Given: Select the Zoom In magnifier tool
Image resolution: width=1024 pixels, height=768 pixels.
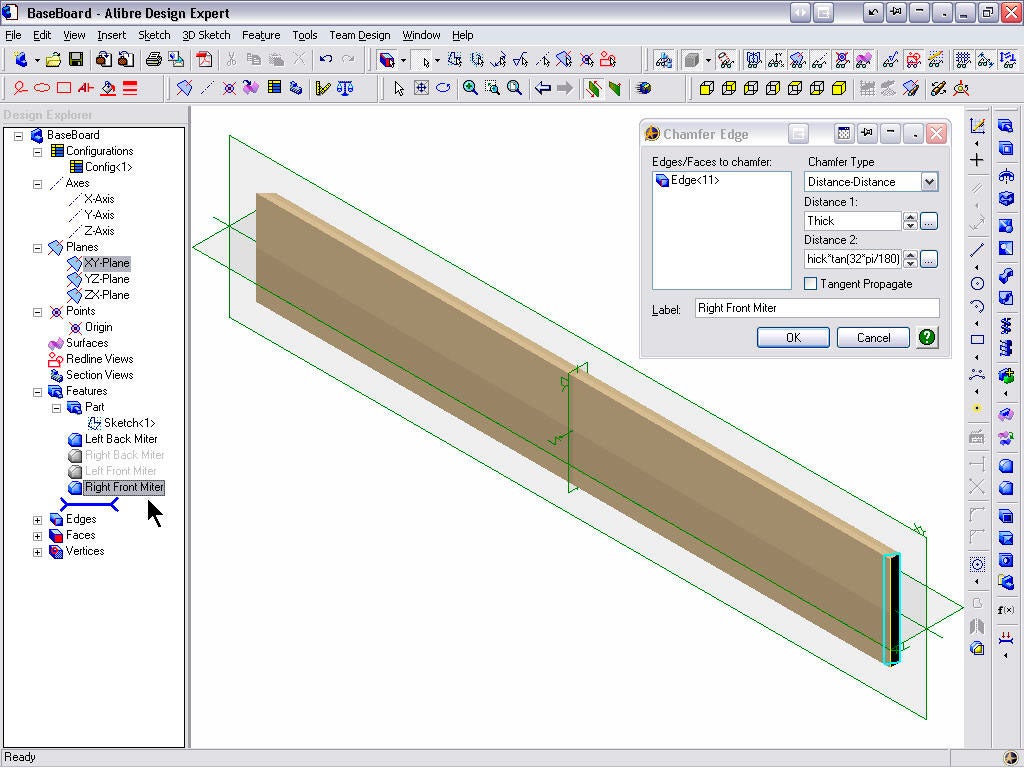Looking at the screenshot, I should click(471, 88).
